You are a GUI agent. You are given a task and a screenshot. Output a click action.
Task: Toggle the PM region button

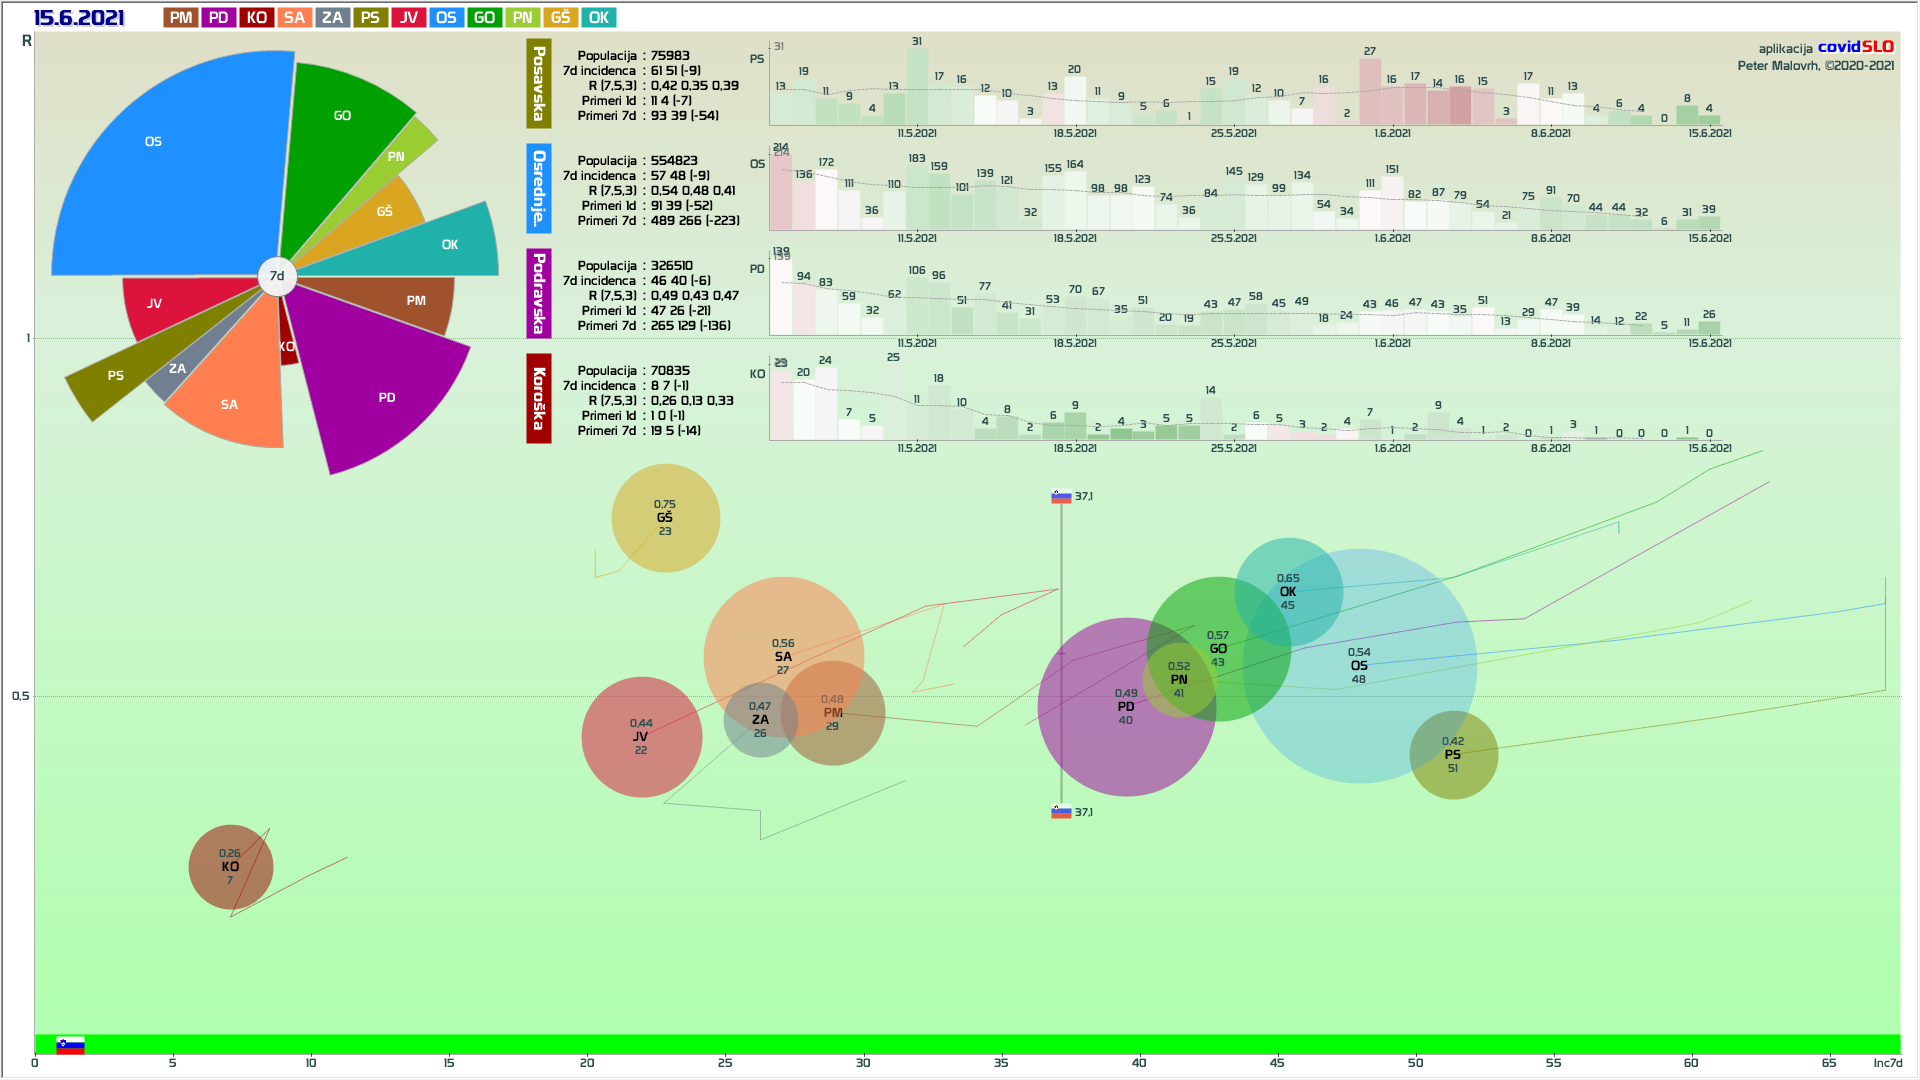tap(181, 18)
